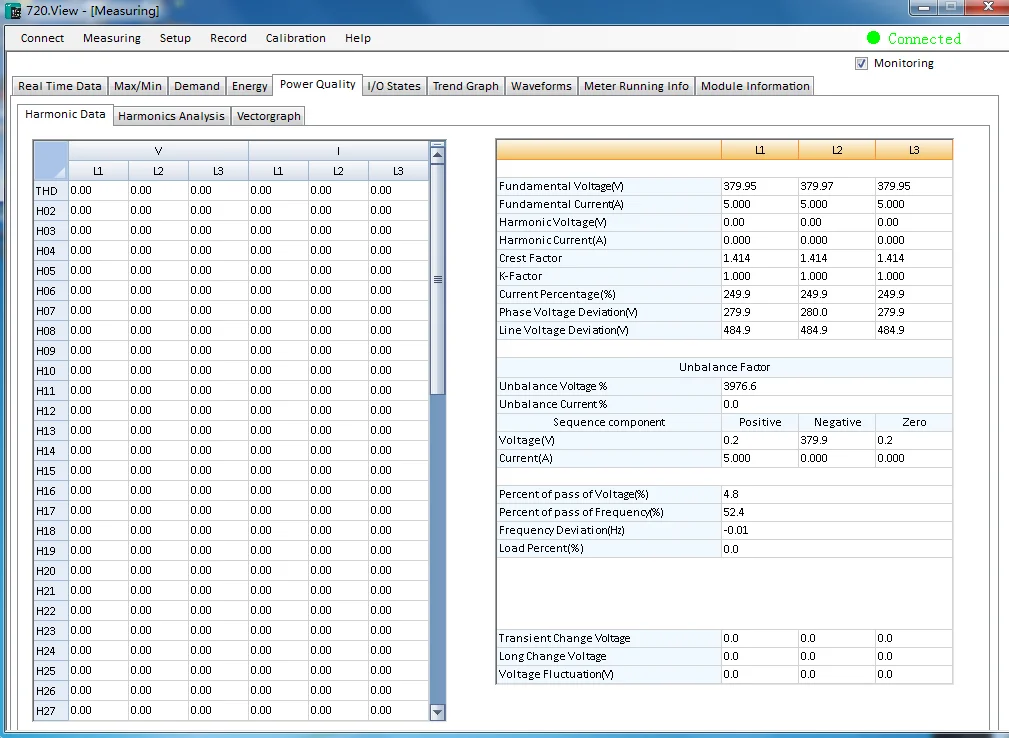Click the 720.View app icon in title bar

coord(14,12)
